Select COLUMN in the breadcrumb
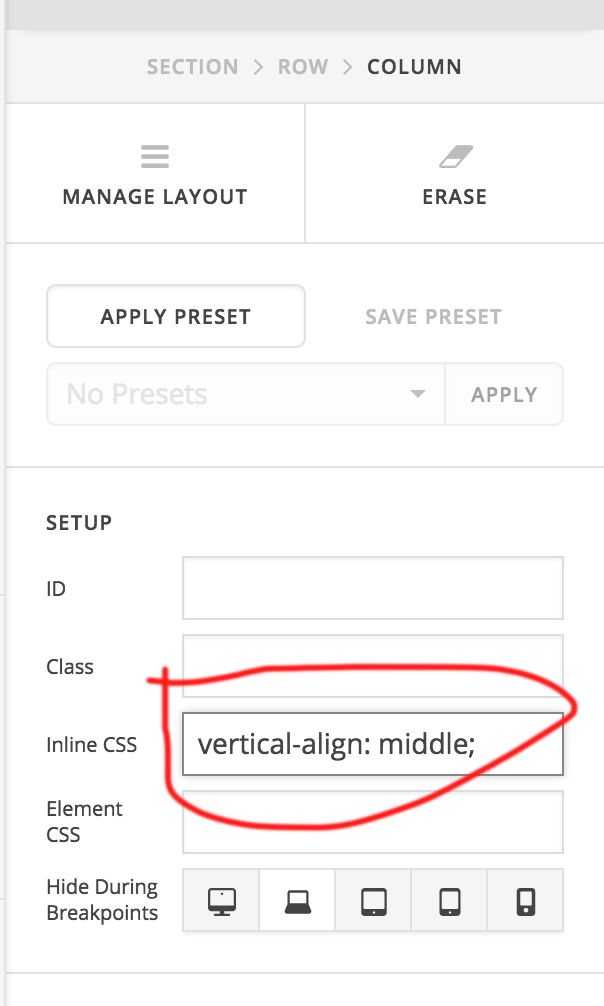 414,67
